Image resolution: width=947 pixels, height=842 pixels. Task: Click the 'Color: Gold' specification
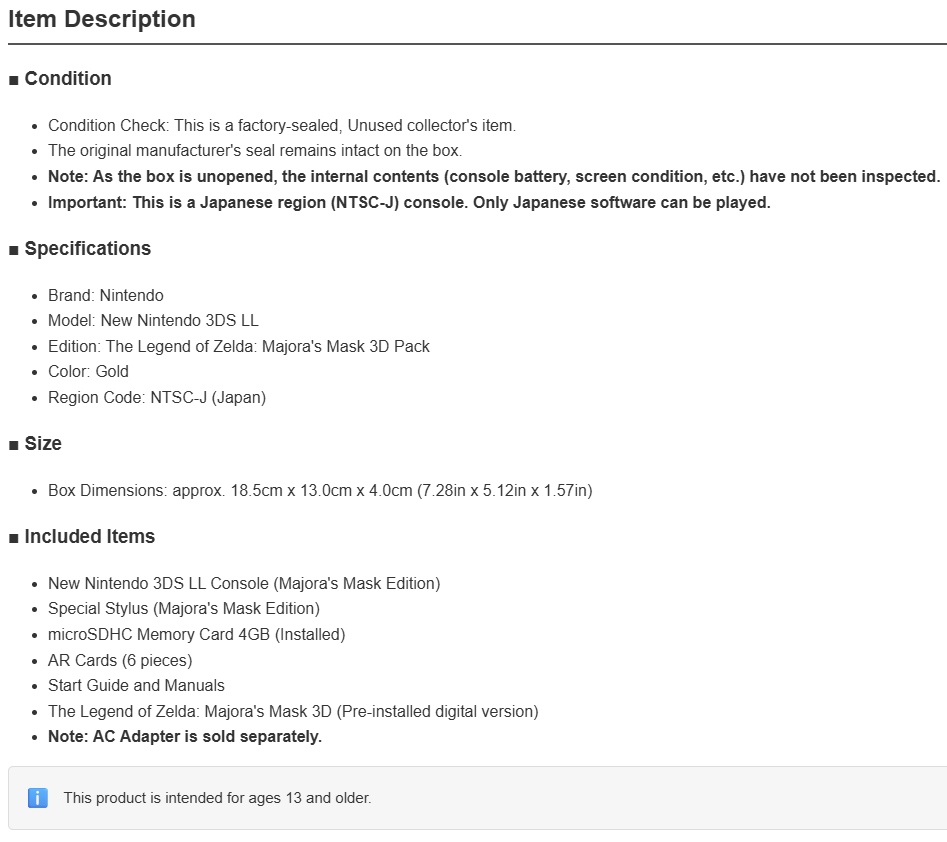tap(88, 371)
